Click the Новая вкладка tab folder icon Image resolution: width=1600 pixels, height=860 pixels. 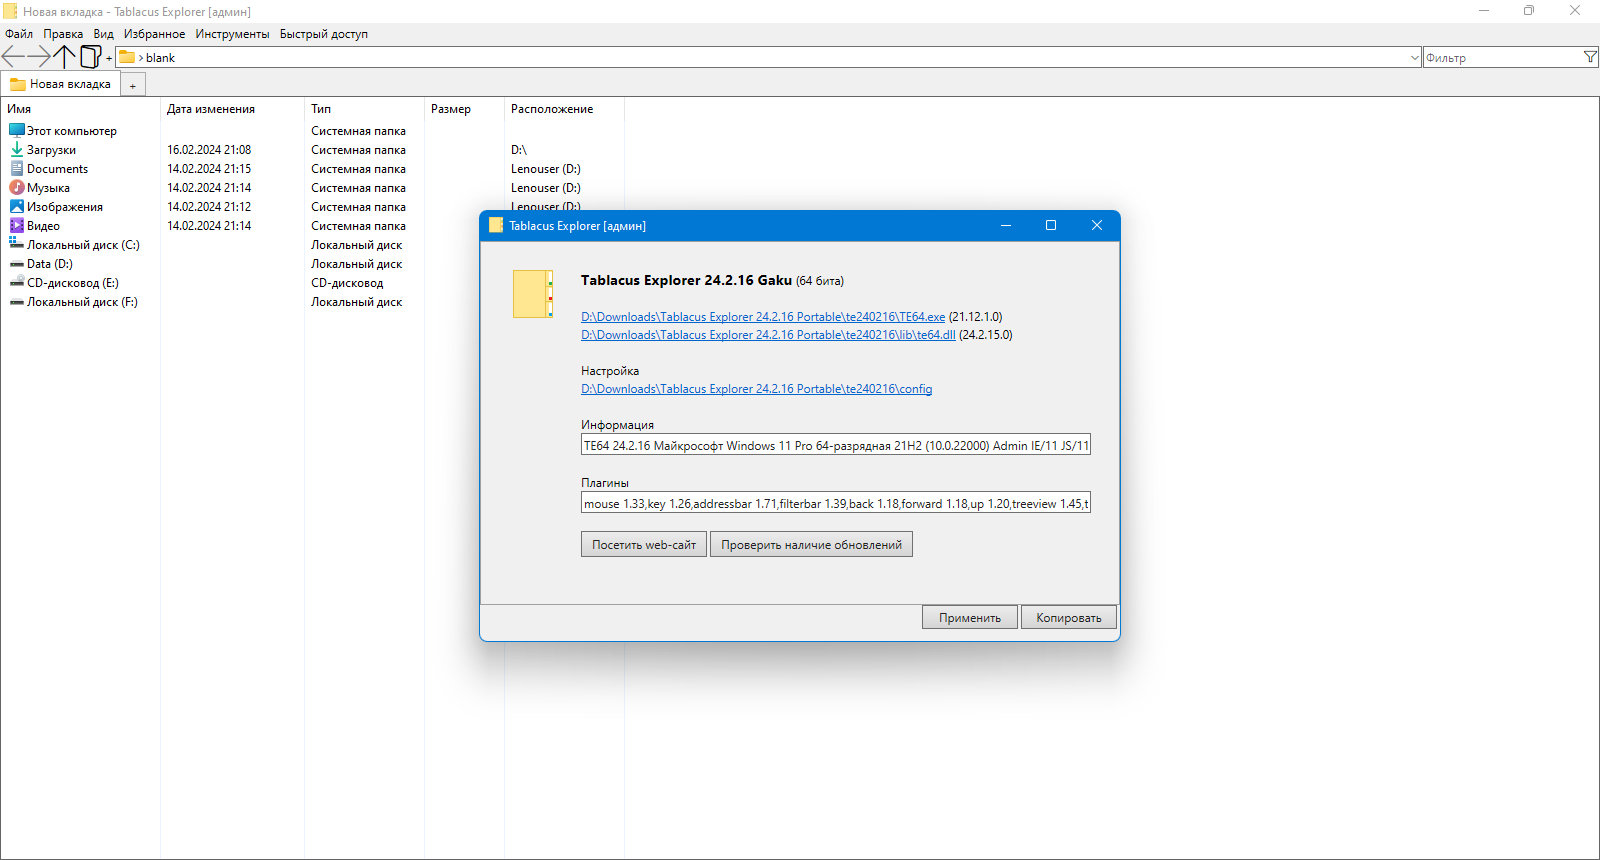coord(18,84)
